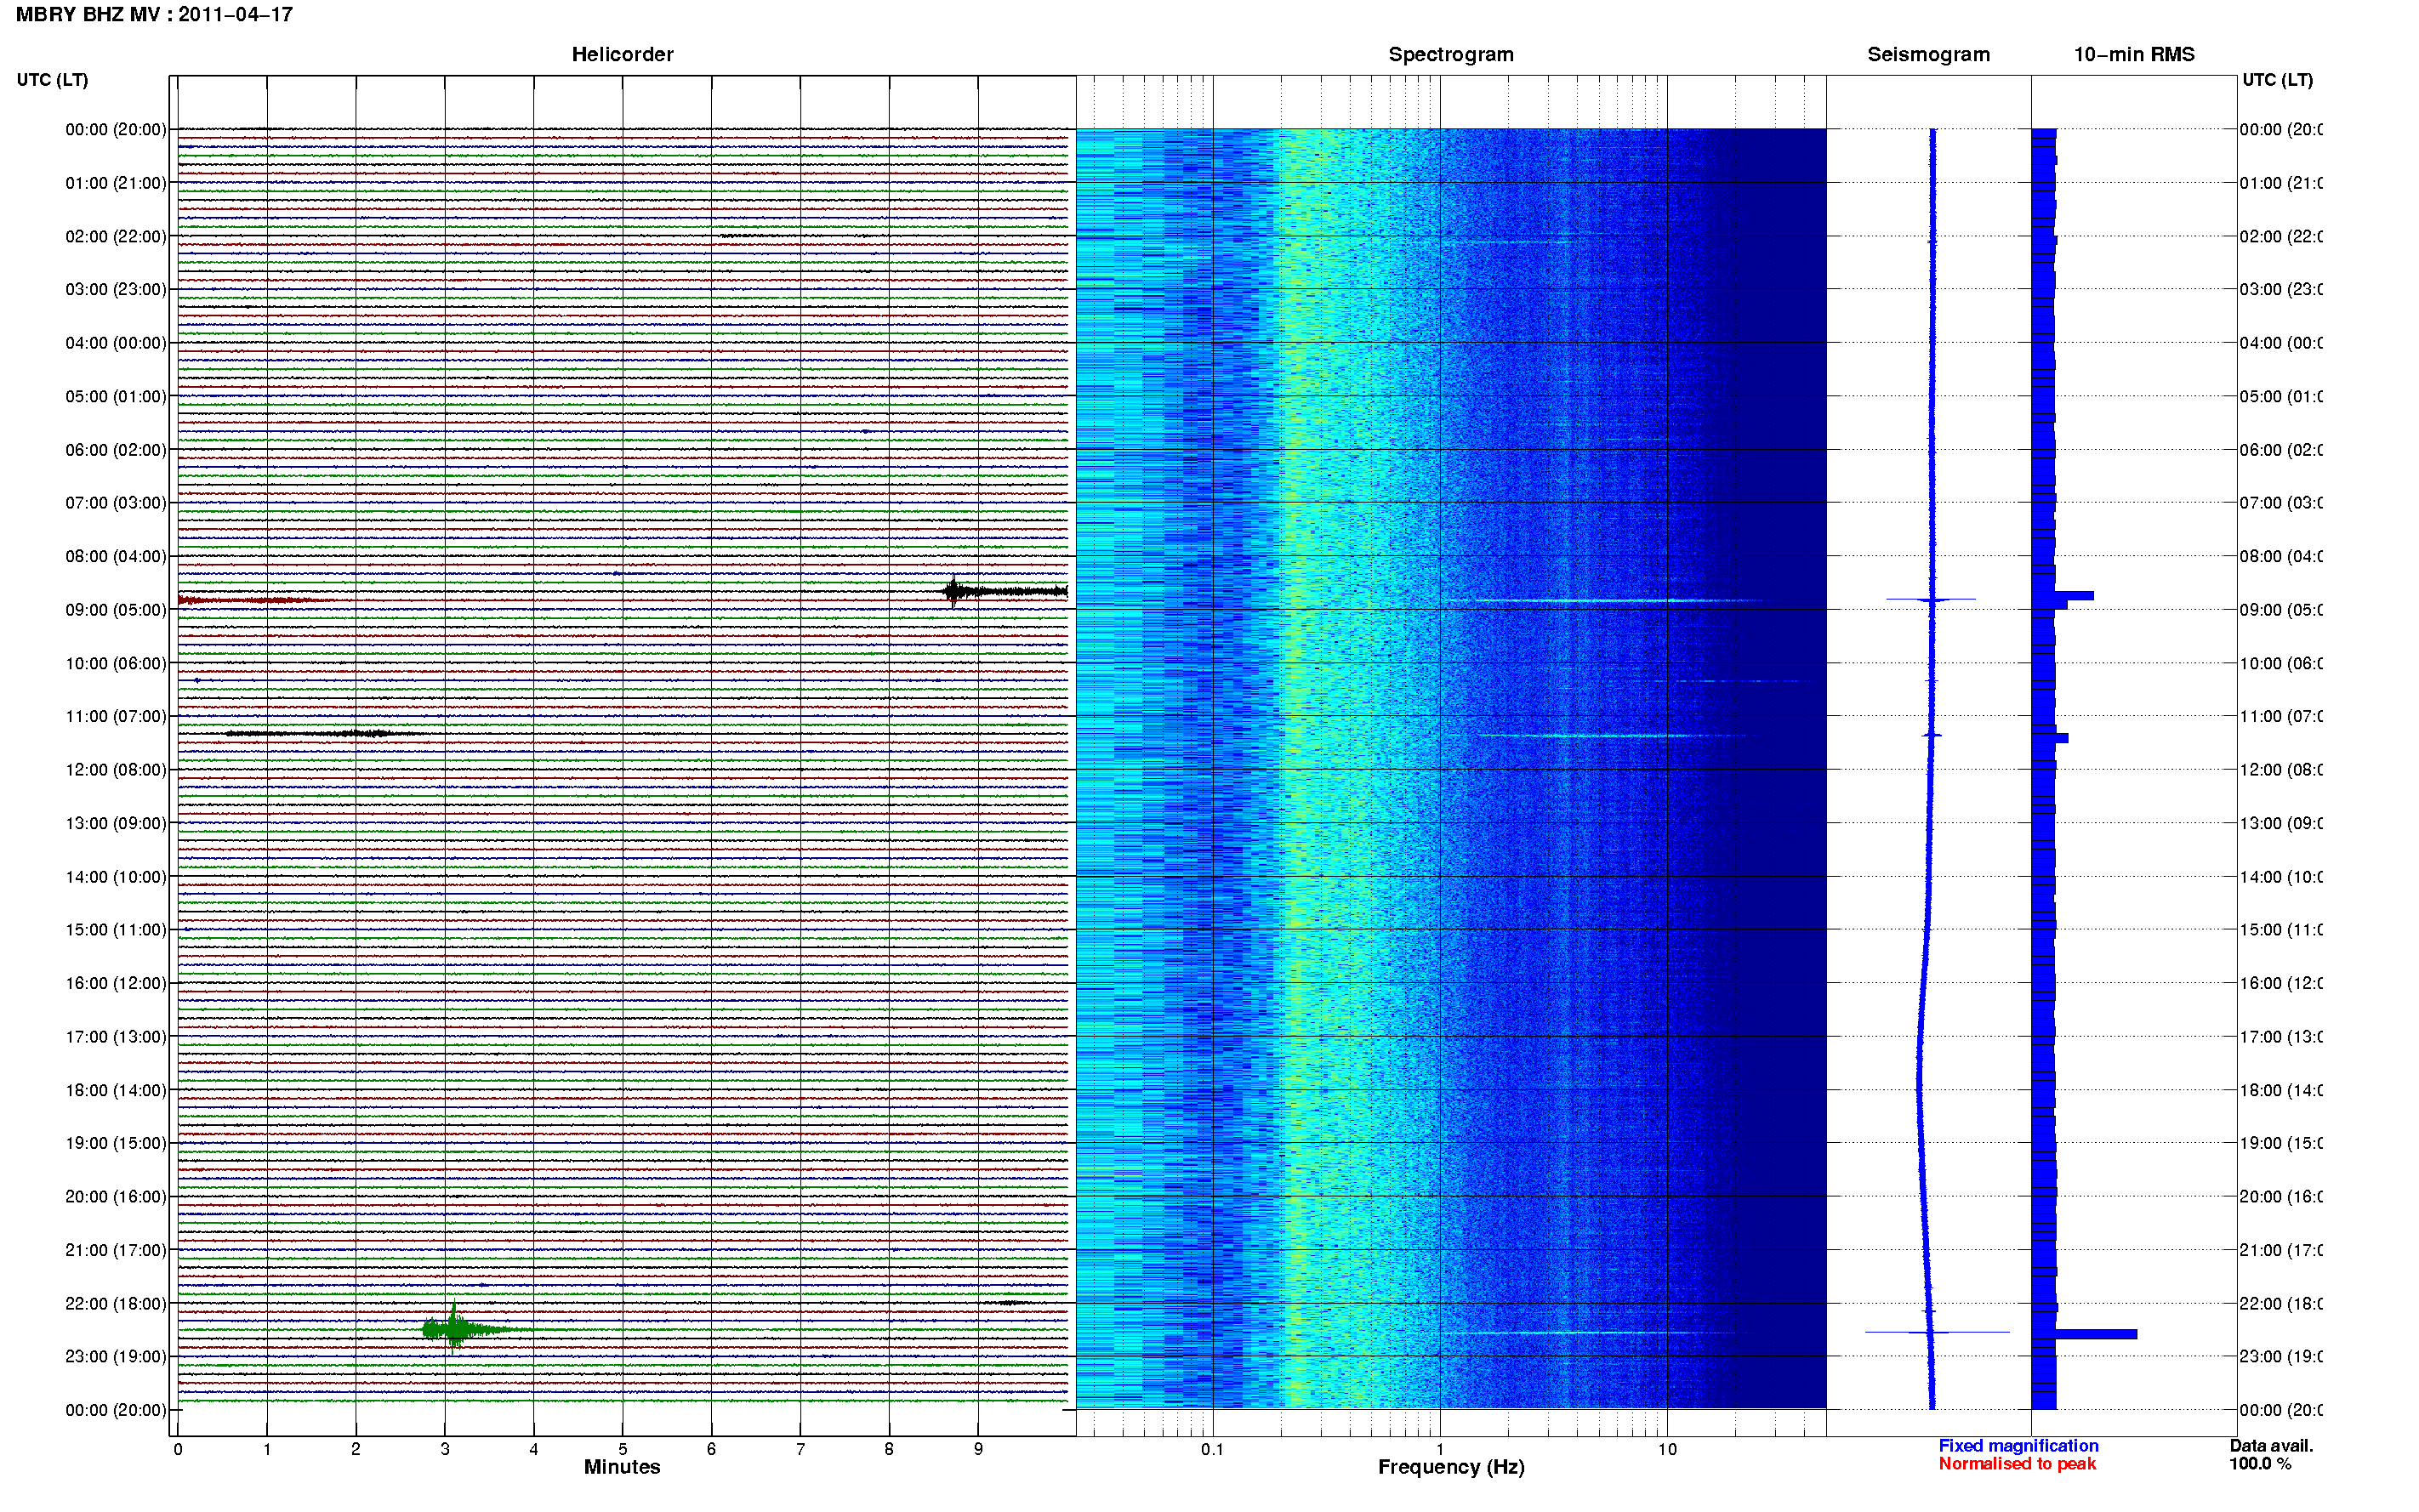Click the left 'UTC (LT)' axis label
The height and width of the screenshot is (1512, 2419).
52,80
